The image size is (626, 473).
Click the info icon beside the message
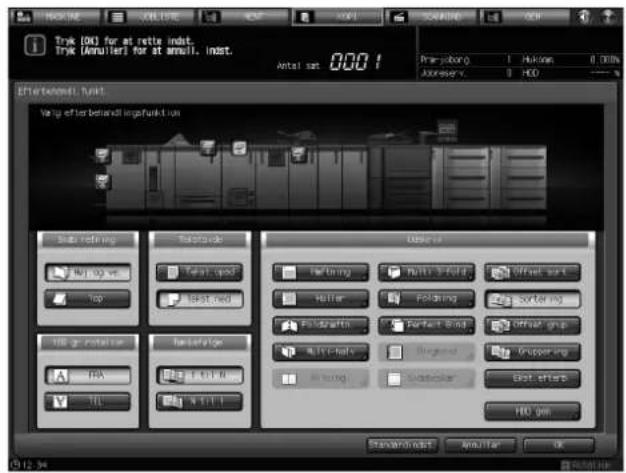(35, 45)
